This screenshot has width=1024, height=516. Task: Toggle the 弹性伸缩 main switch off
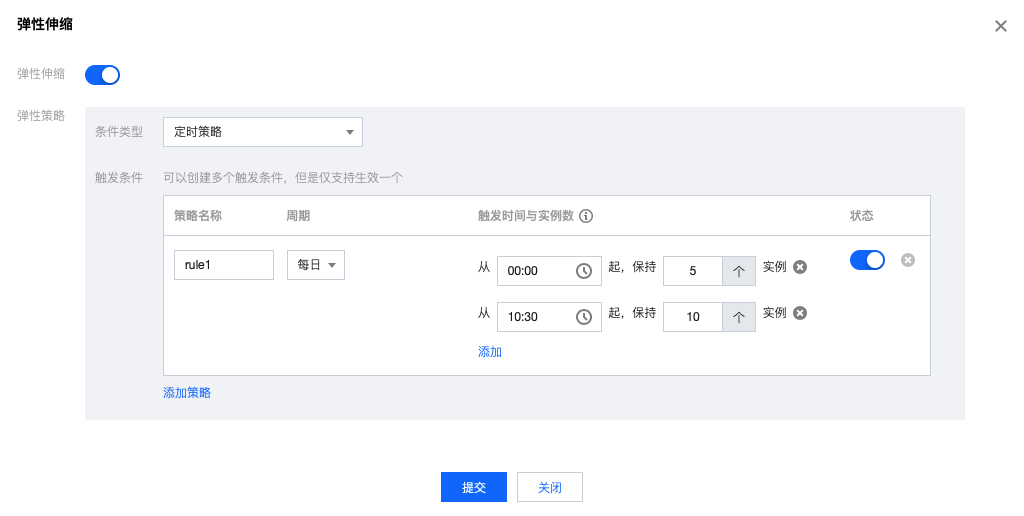[x=103, y=75]
